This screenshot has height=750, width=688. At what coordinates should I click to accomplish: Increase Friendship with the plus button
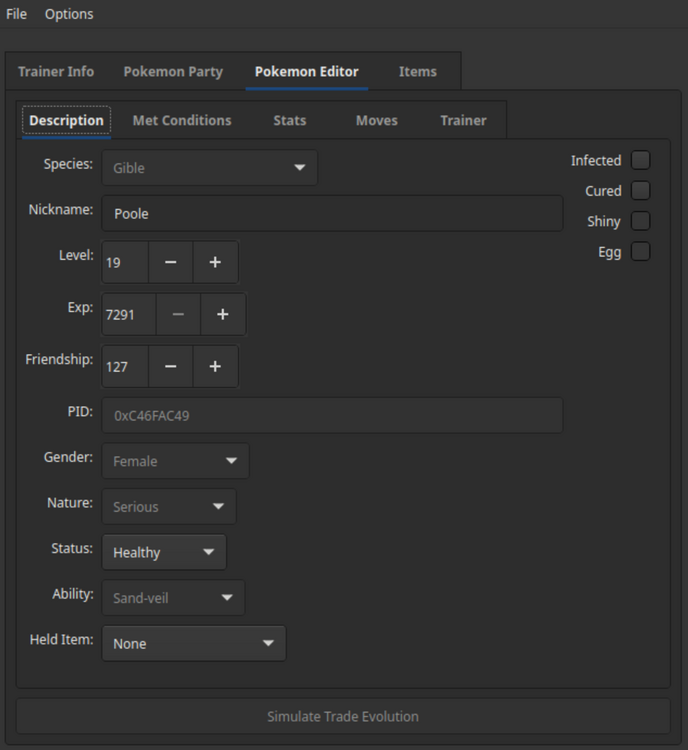coord(215,367)
